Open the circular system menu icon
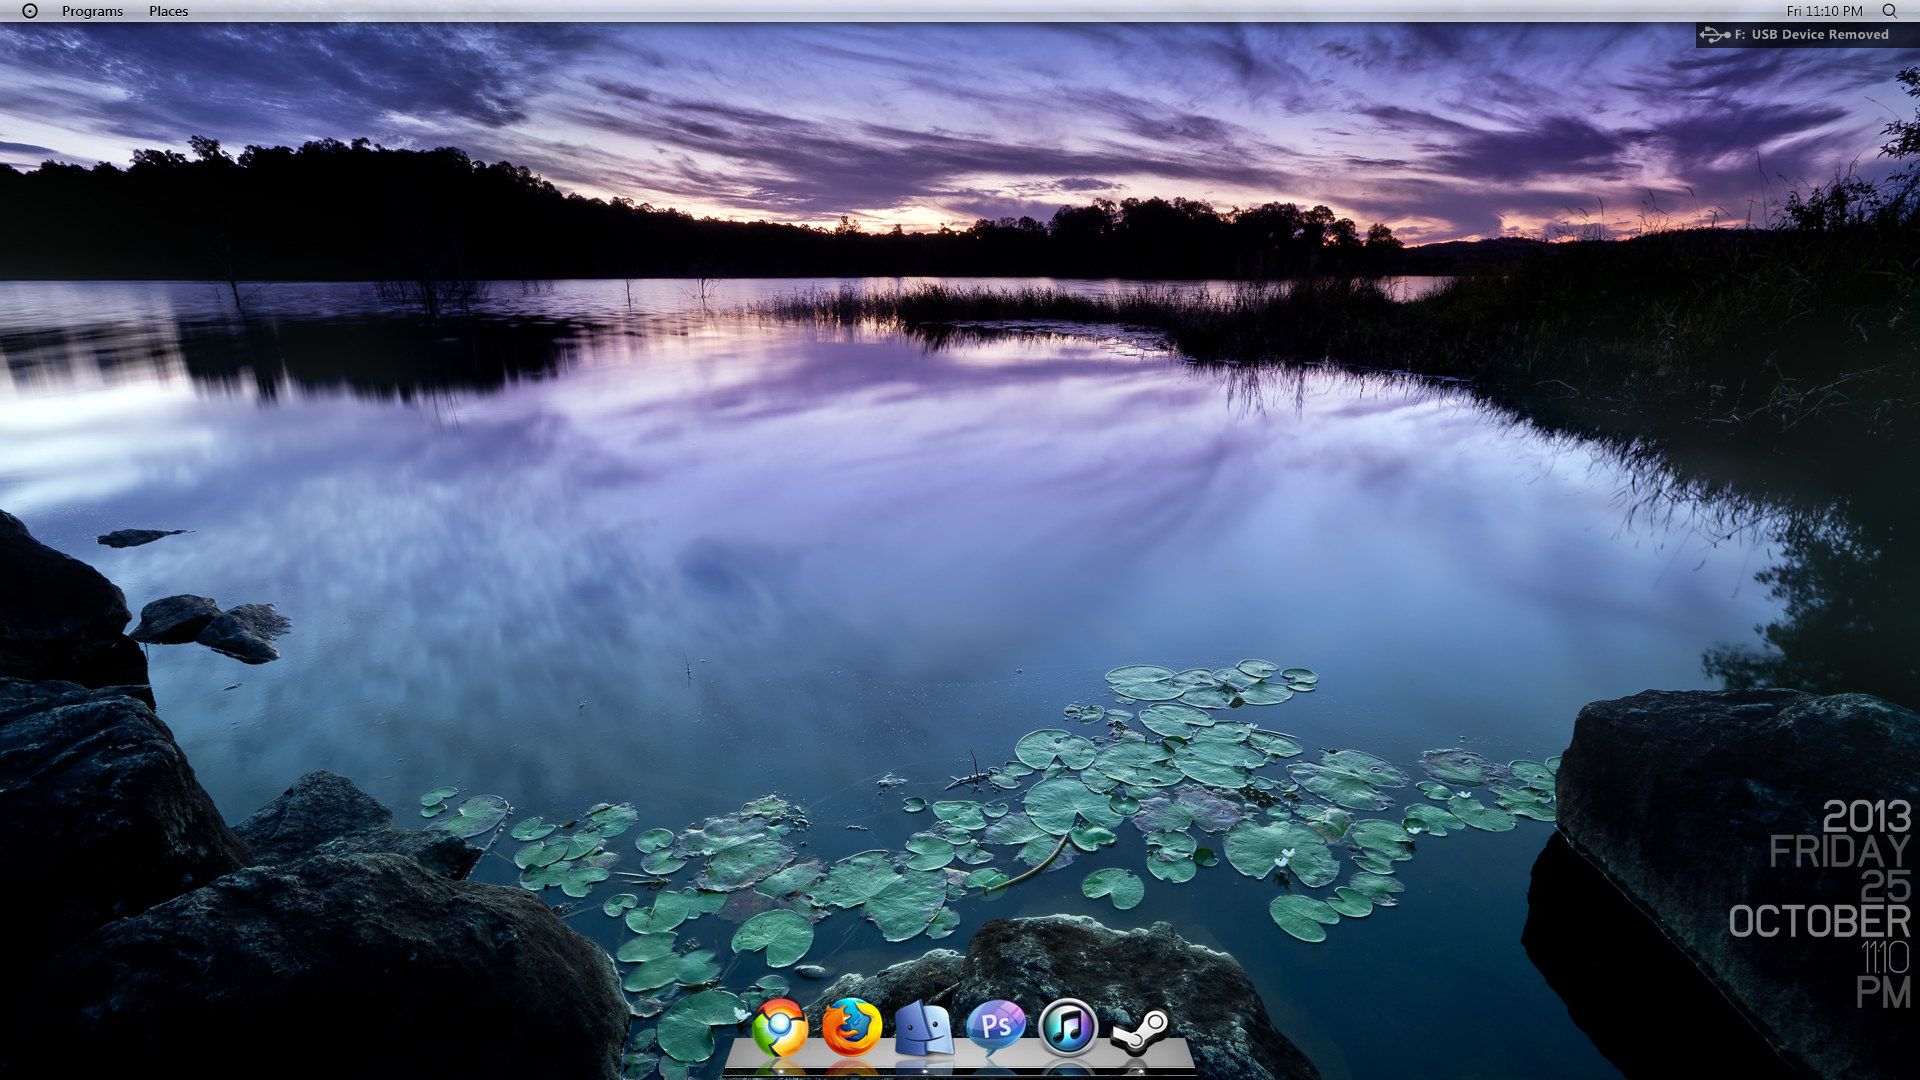 (x=30, y=11)
